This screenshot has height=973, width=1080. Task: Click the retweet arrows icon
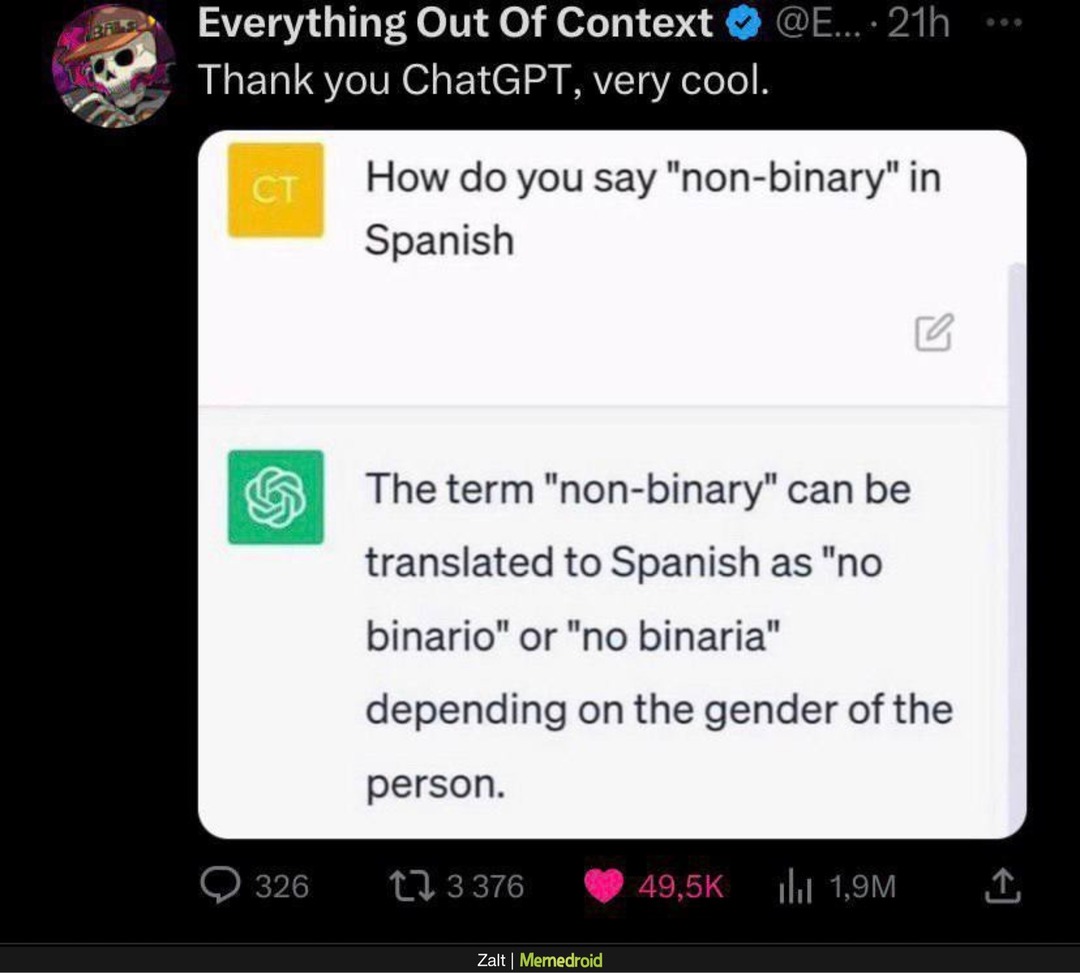click(411, 886)
